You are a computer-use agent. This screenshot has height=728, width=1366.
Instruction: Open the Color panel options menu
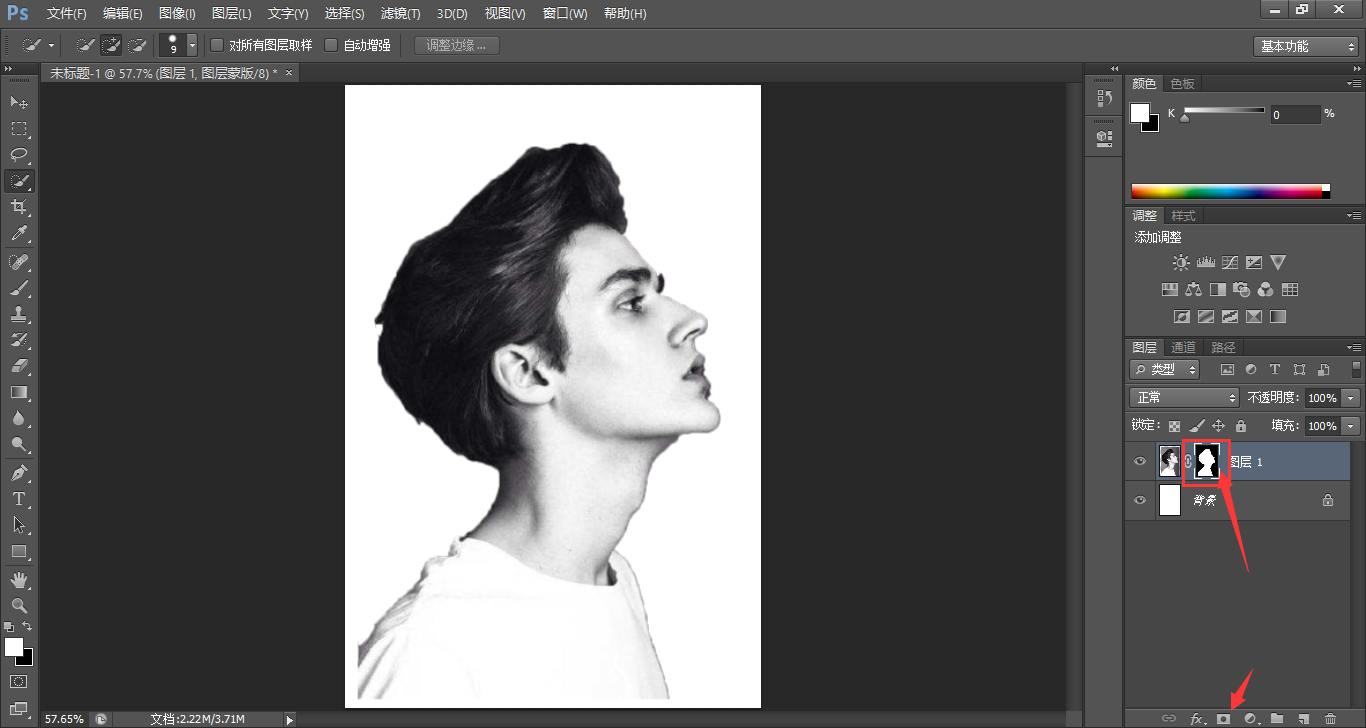coord(1353,84)
